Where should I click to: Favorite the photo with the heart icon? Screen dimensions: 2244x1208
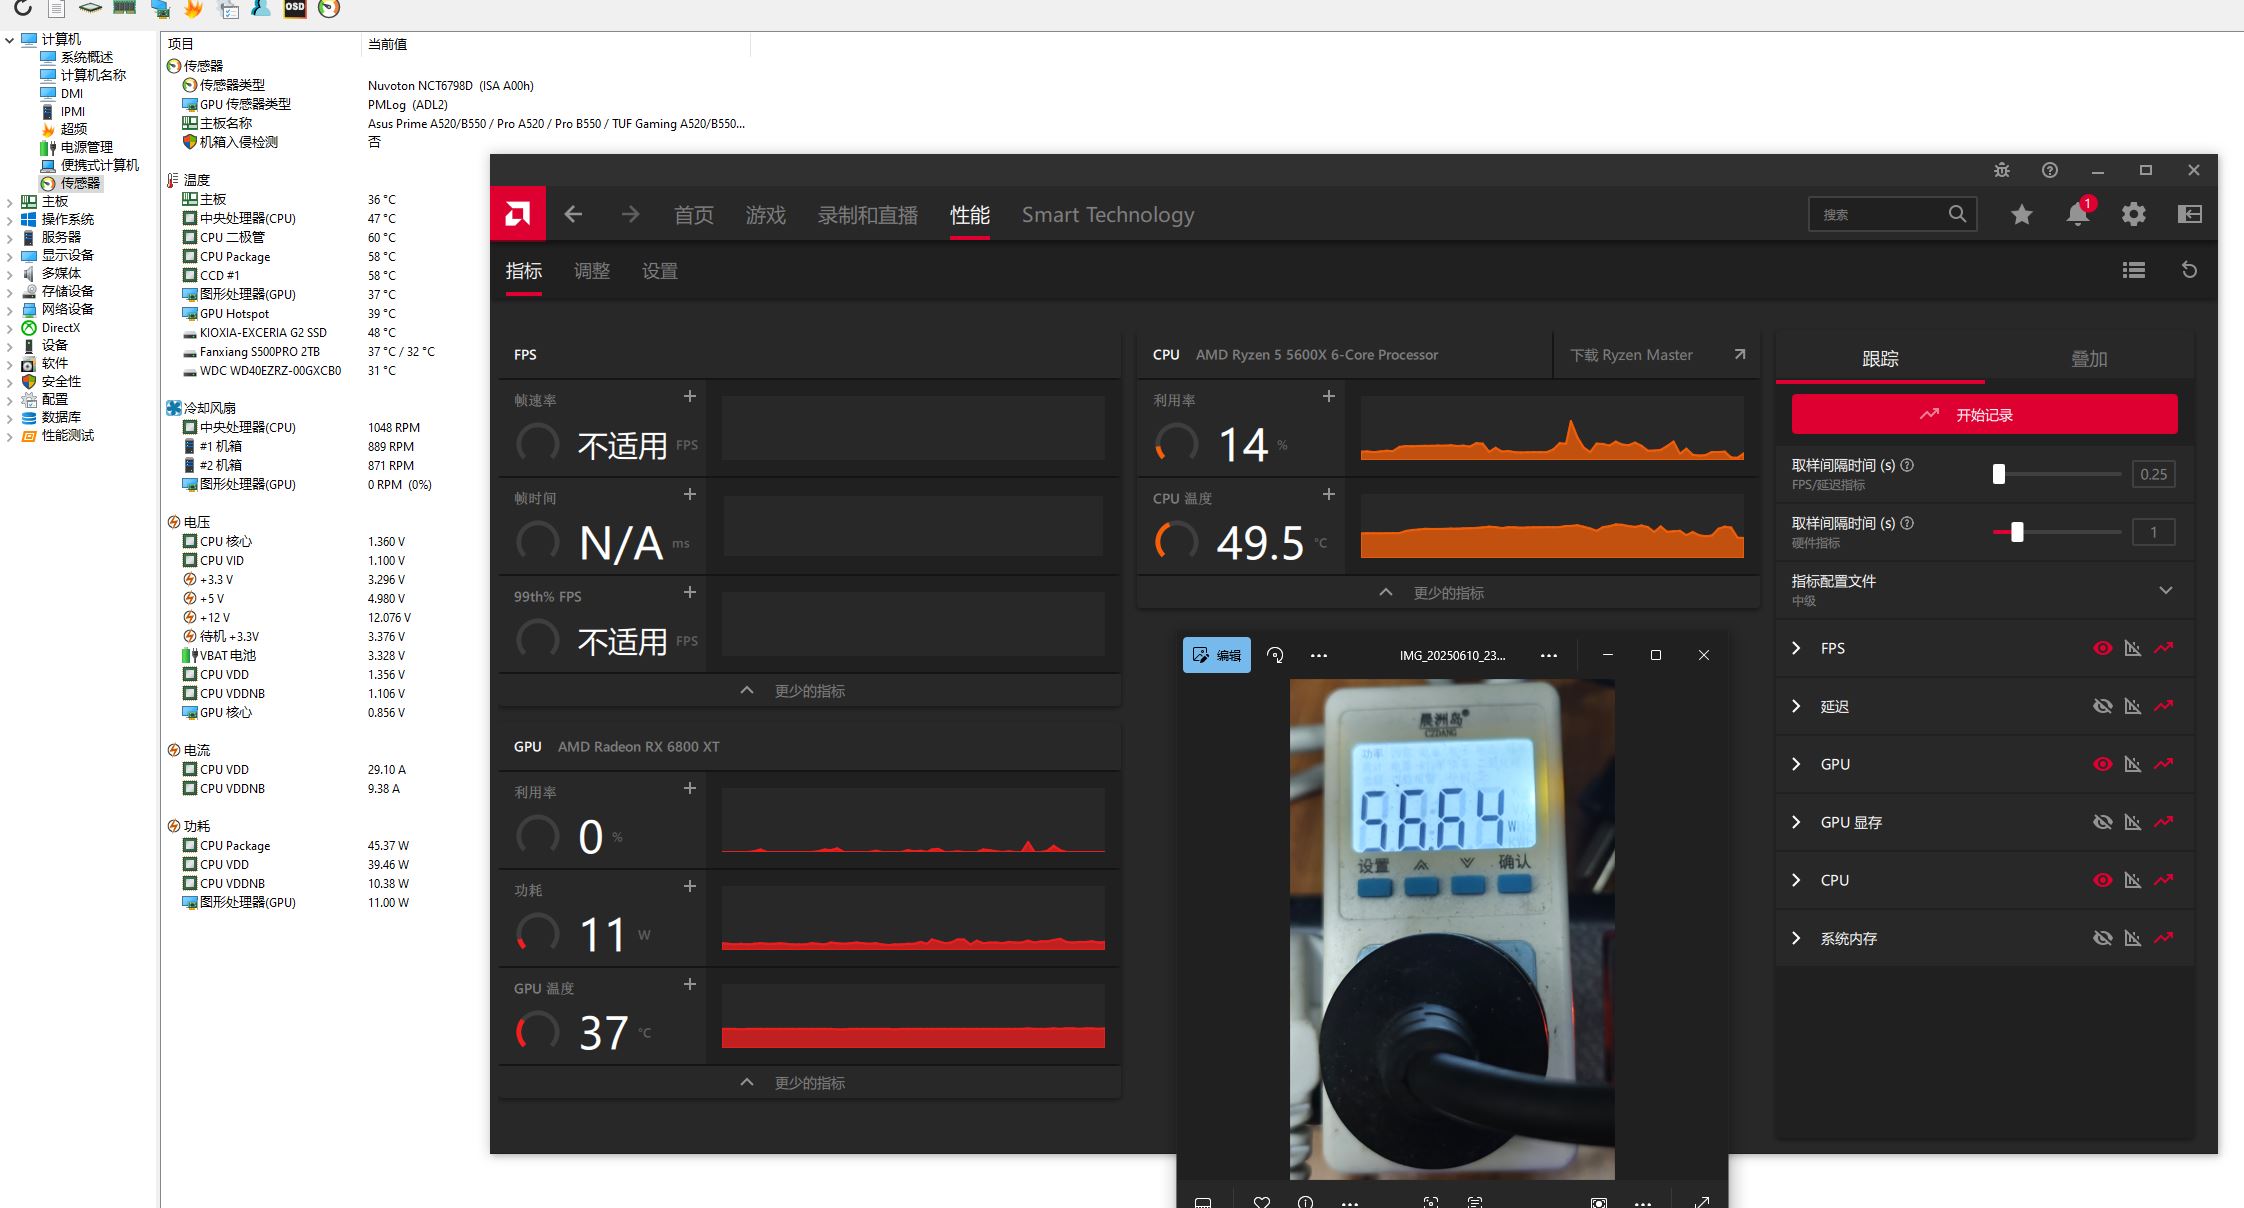pyautogui.click(x=1260, y=1201)
